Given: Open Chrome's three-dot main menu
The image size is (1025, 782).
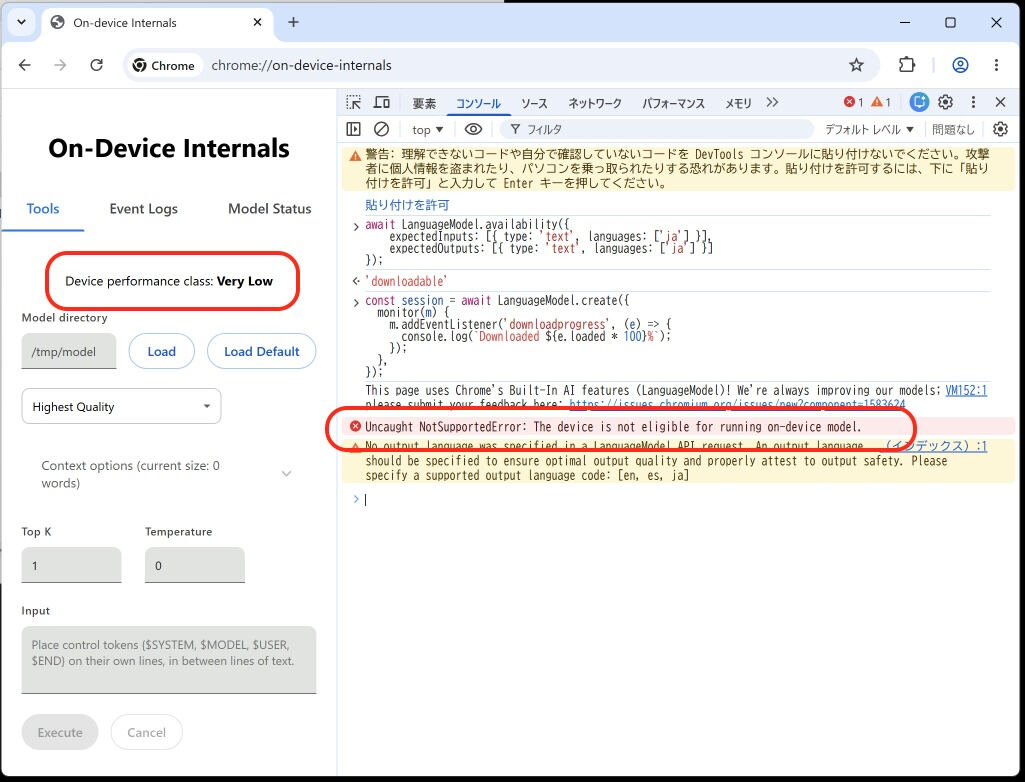Looking at the screenshot, I should pos(996,65).
